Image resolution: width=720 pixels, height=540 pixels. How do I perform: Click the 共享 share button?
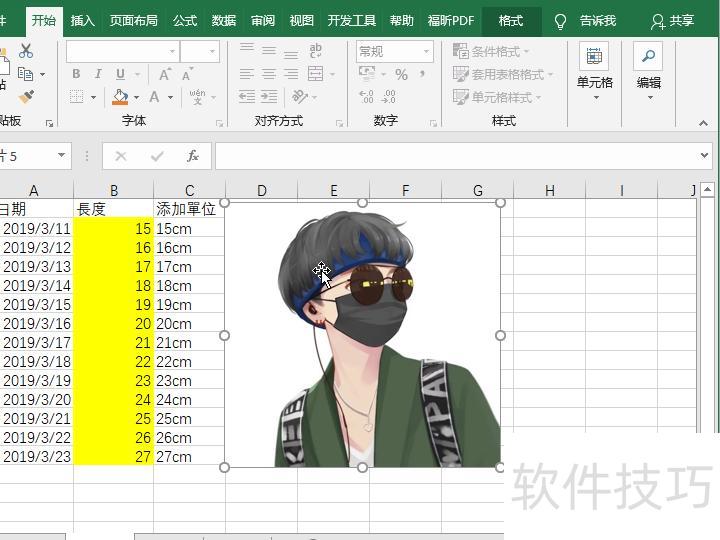tap(672, 21)
